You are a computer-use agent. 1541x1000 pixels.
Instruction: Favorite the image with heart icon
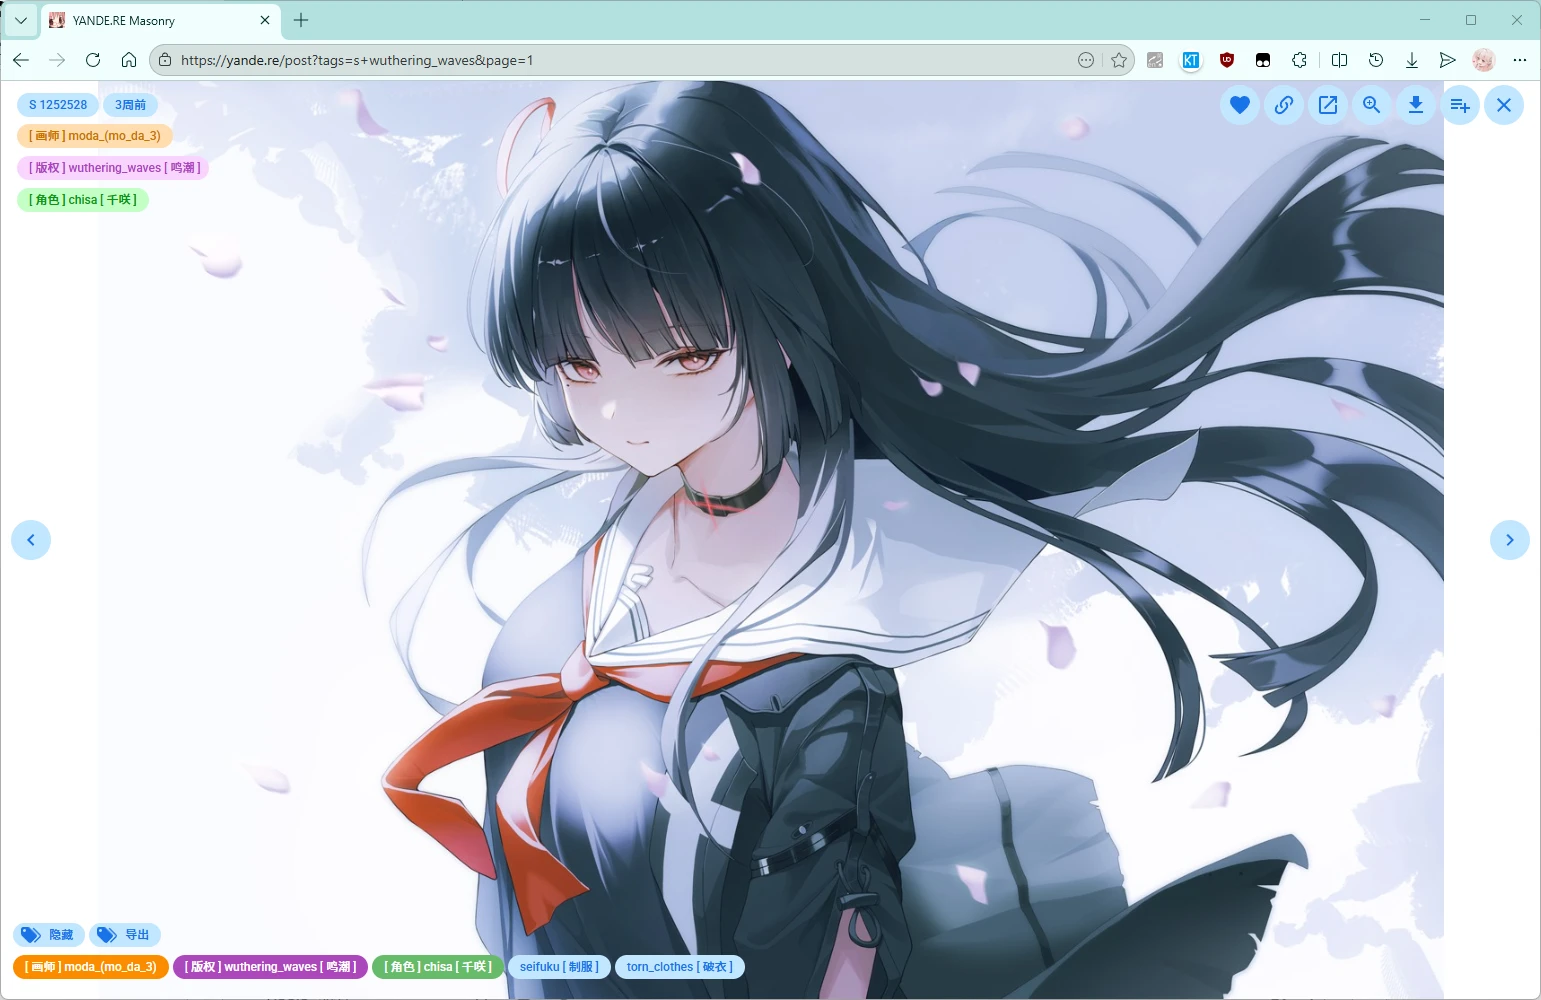[1240, 105]
